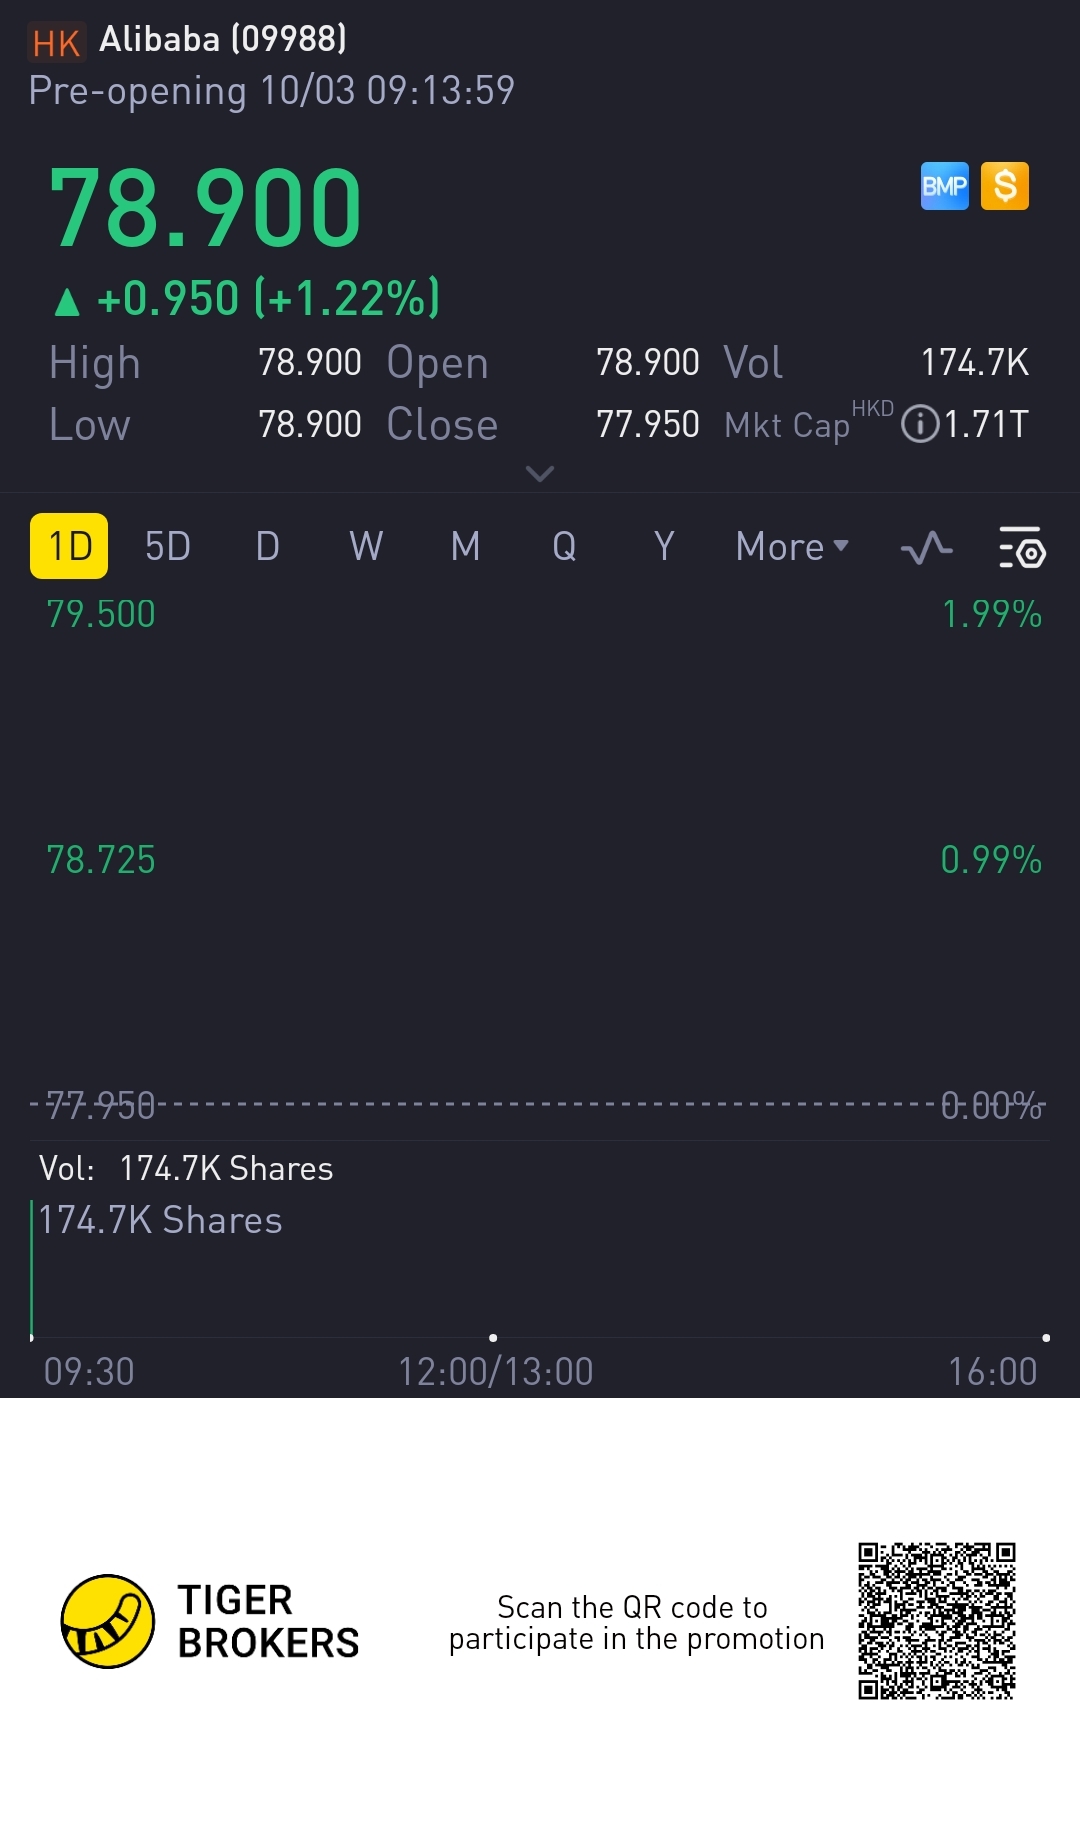This screenshot has height=1846, width=1080.
Task: Switch to the D daily chart tab
Action: [267, 547]
